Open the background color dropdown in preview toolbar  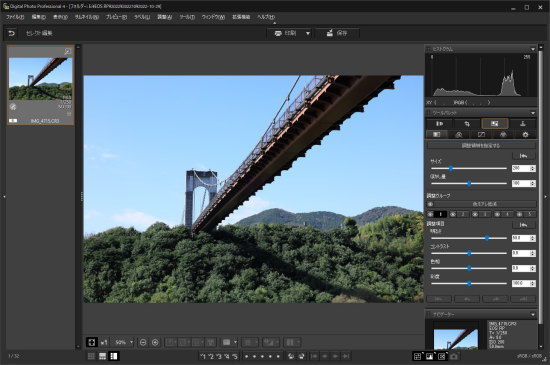coord(235,342)
